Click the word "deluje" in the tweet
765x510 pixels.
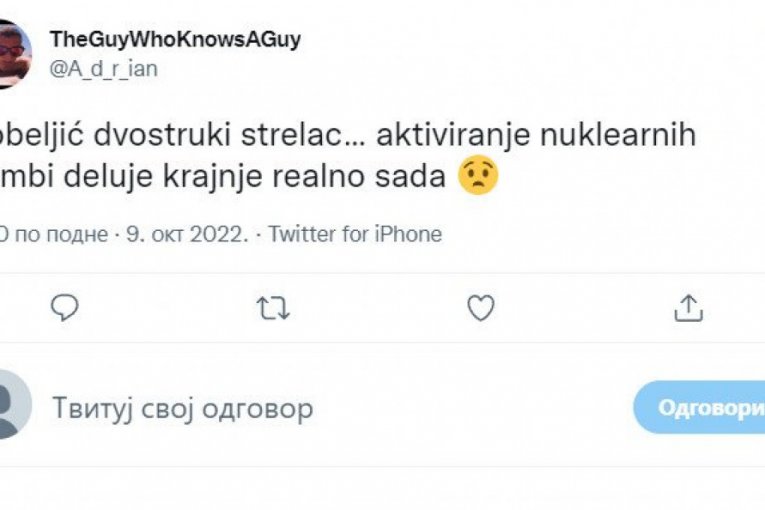coord(108,179)
